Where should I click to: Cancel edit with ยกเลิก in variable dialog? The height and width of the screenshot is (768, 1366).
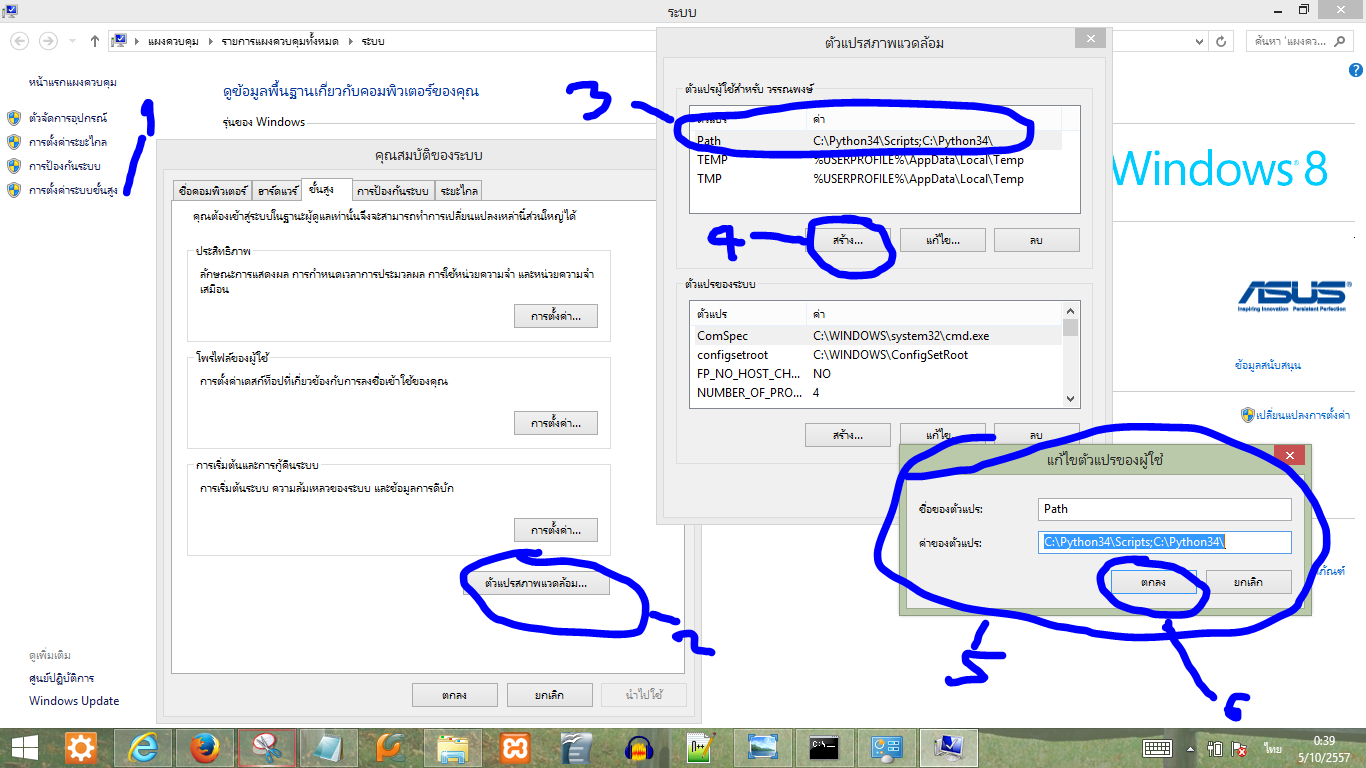tap(1248, 582)
